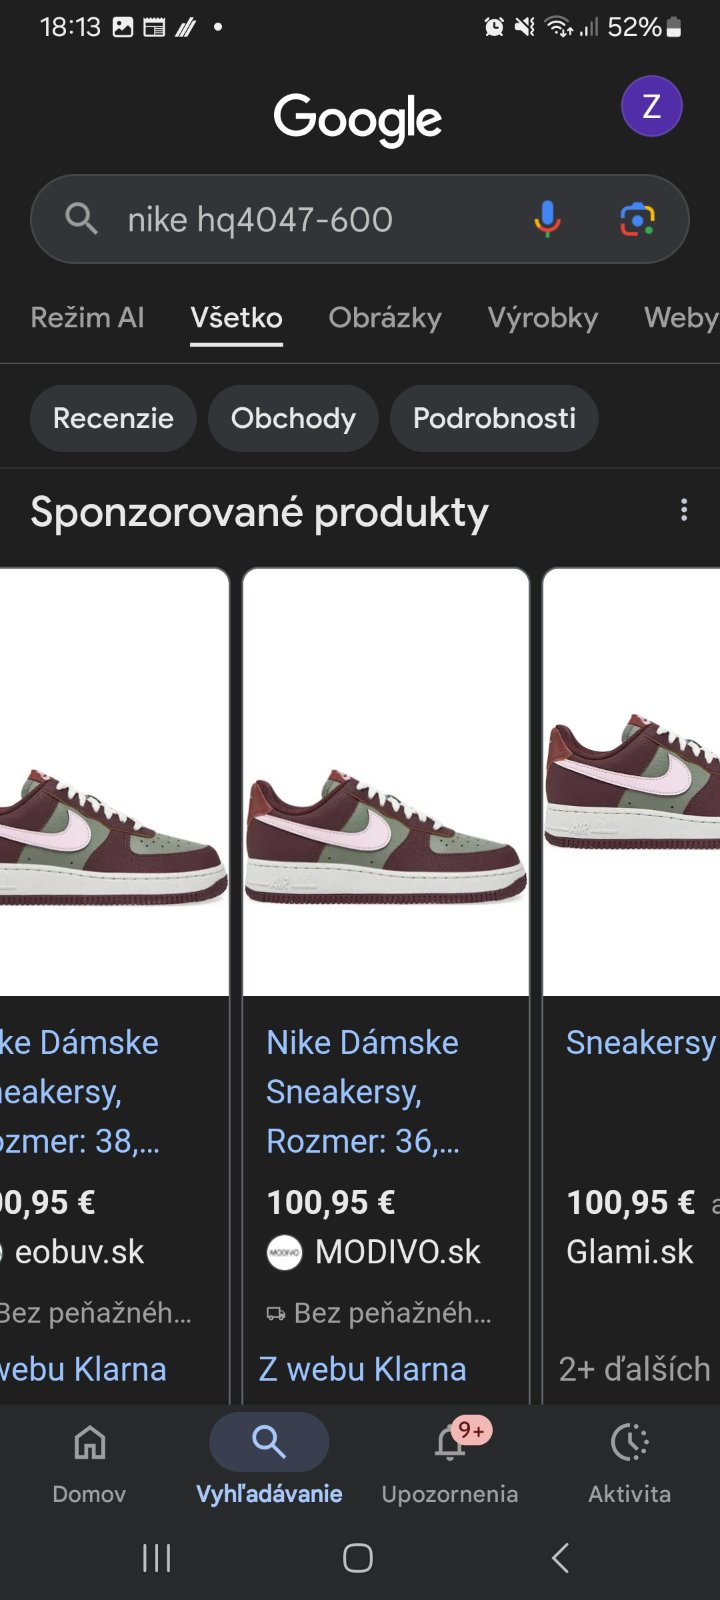Tap the Obchody filter chip
Screen dimensions: 720x1600
(293, 418)
